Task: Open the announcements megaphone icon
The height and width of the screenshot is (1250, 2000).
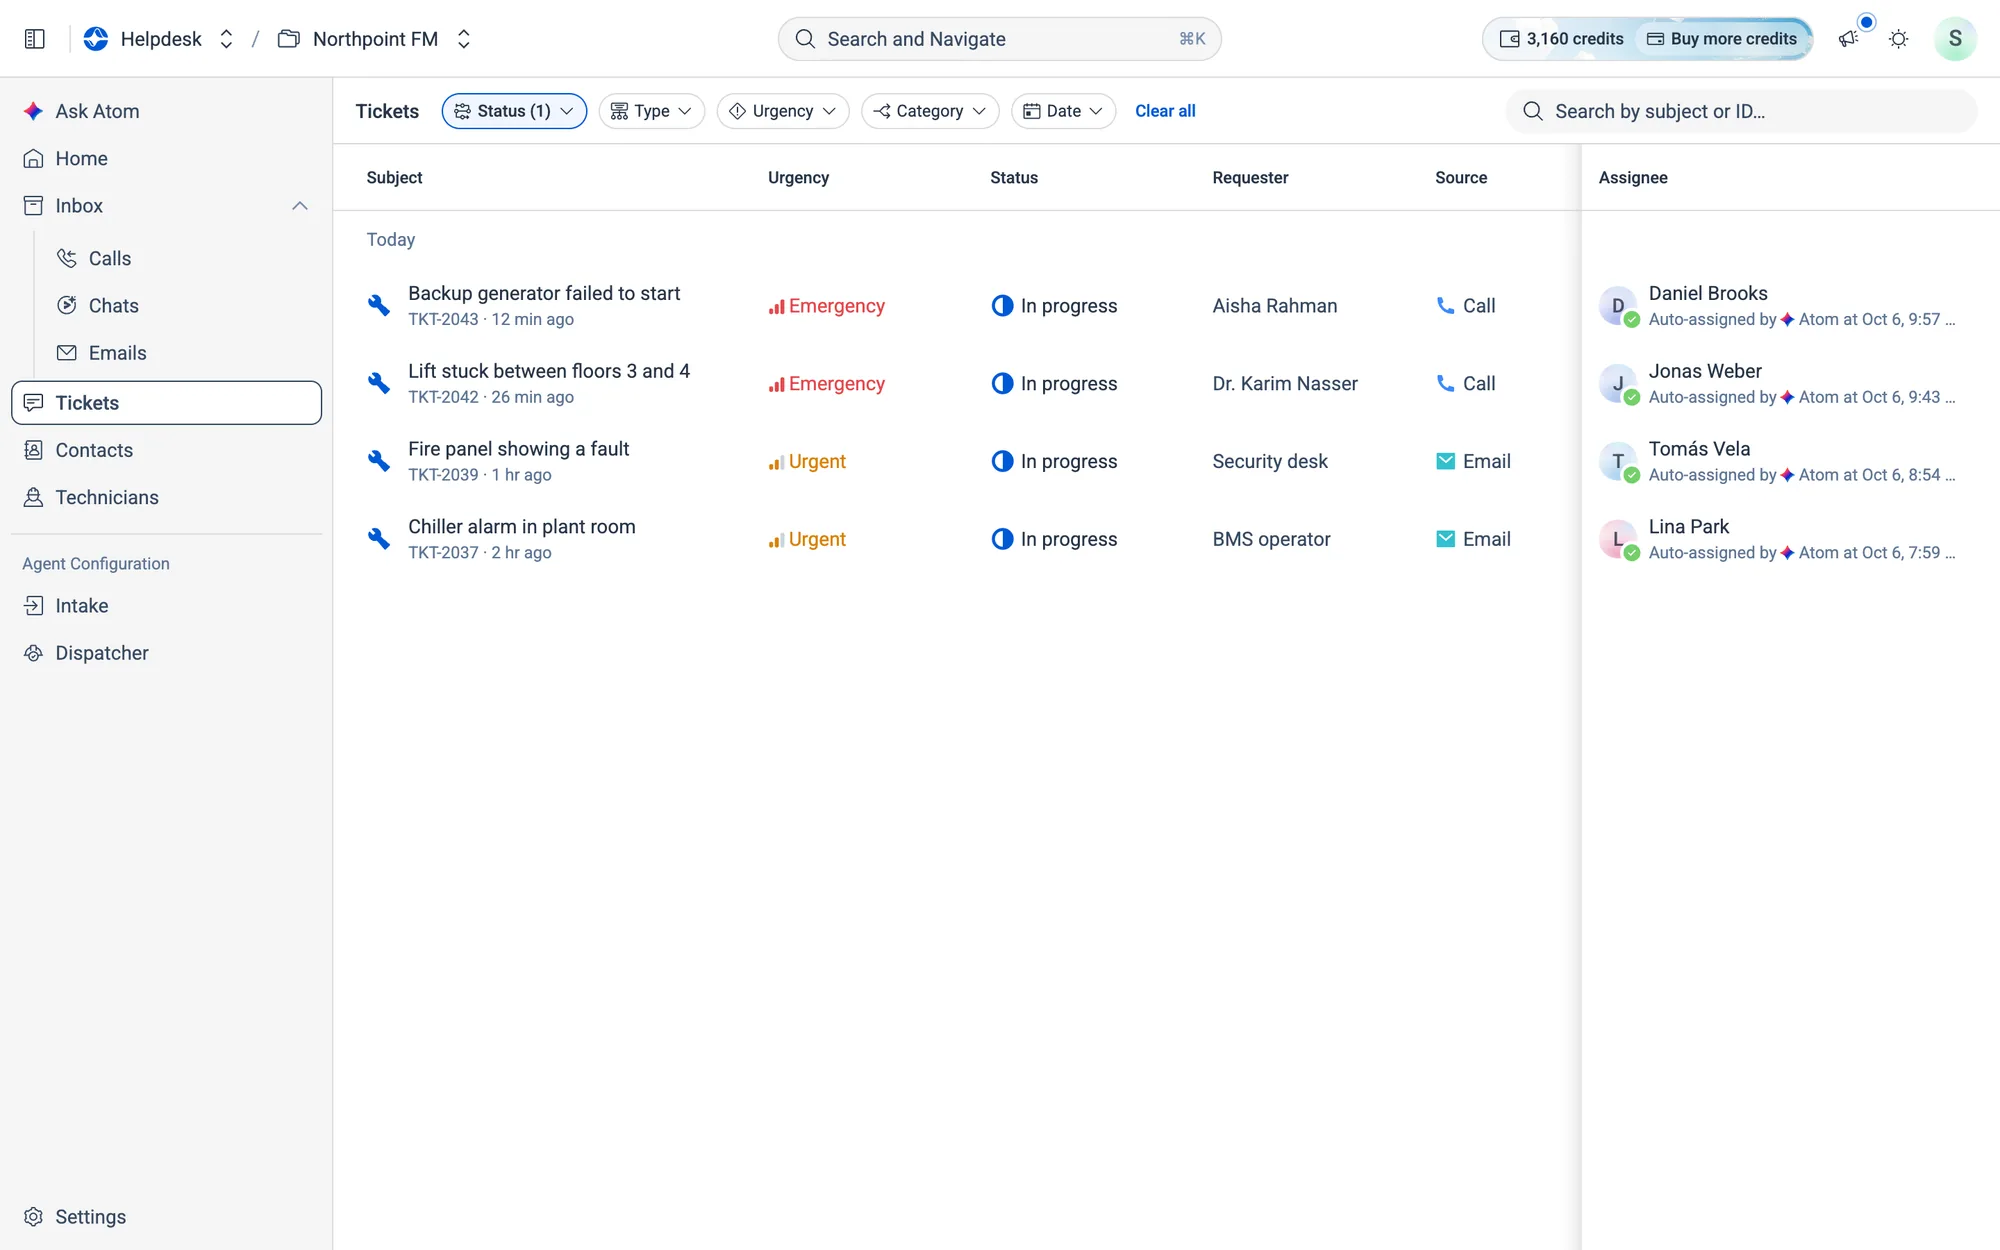Action: click(1848, 39)
